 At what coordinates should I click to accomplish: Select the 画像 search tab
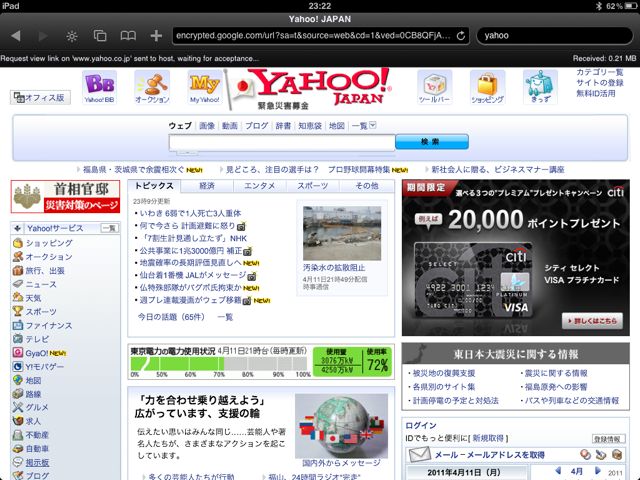coord(207,126)
